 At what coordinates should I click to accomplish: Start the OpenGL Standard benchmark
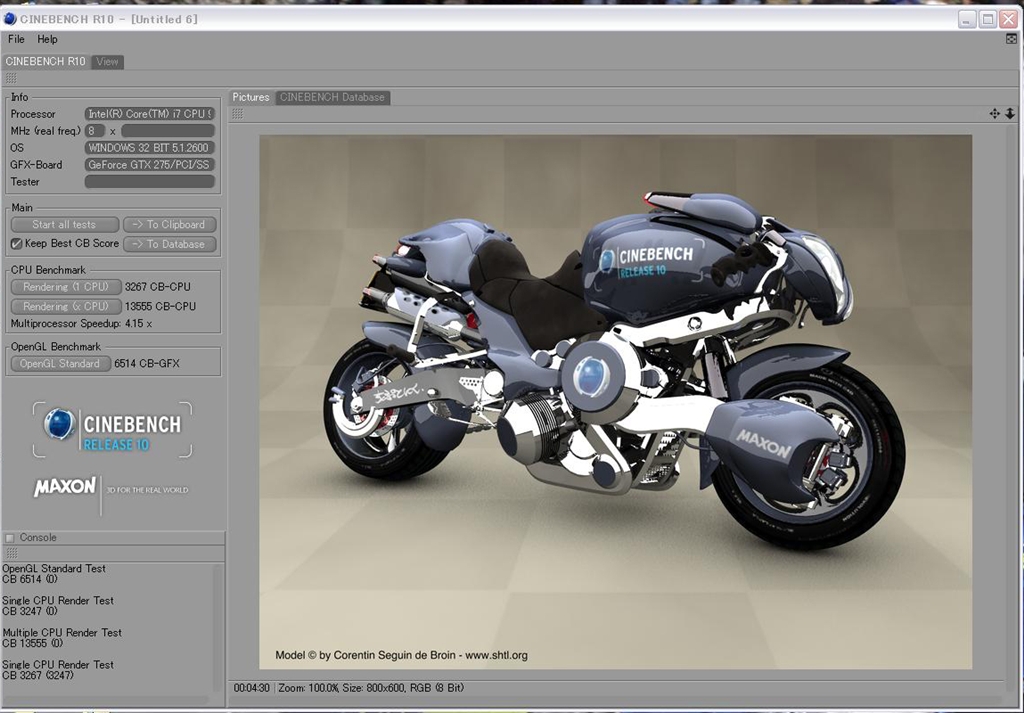click(60, 364)
